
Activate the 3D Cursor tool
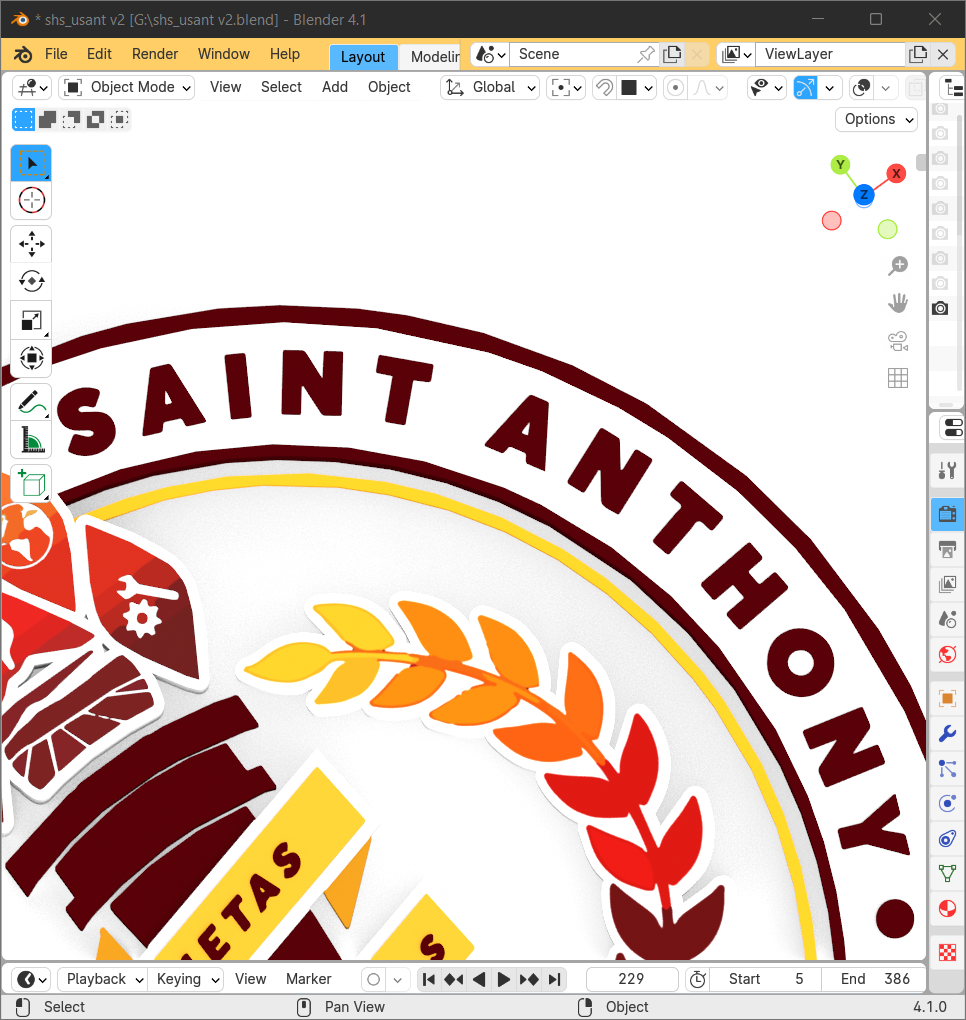31,200
